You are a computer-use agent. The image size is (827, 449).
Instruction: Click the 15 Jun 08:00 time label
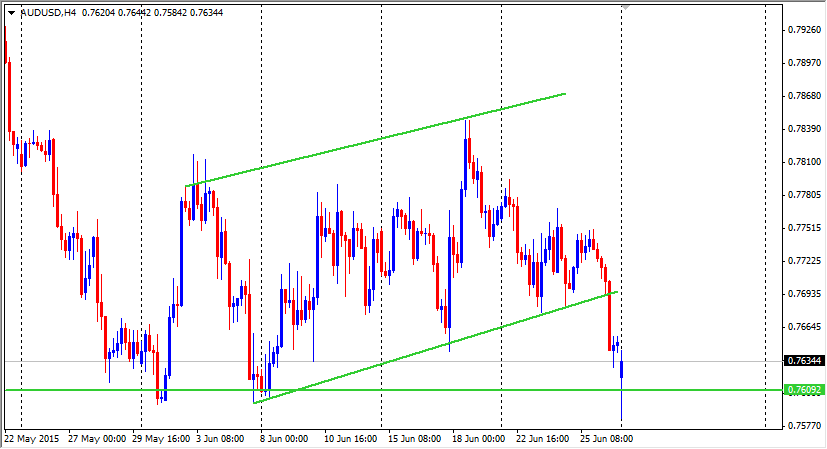point(415,439)
